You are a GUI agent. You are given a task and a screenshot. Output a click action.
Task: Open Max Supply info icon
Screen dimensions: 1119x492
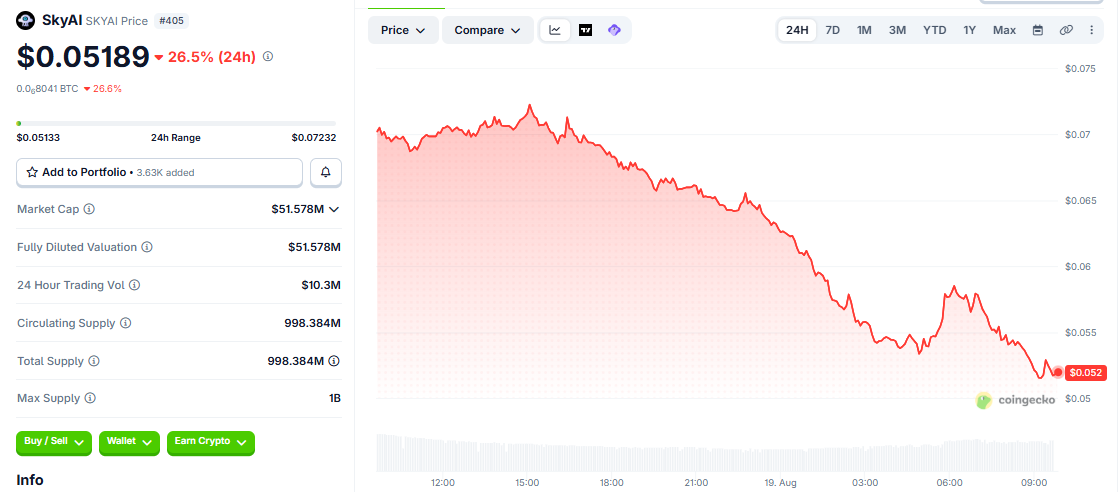click(x=90, y=398)
